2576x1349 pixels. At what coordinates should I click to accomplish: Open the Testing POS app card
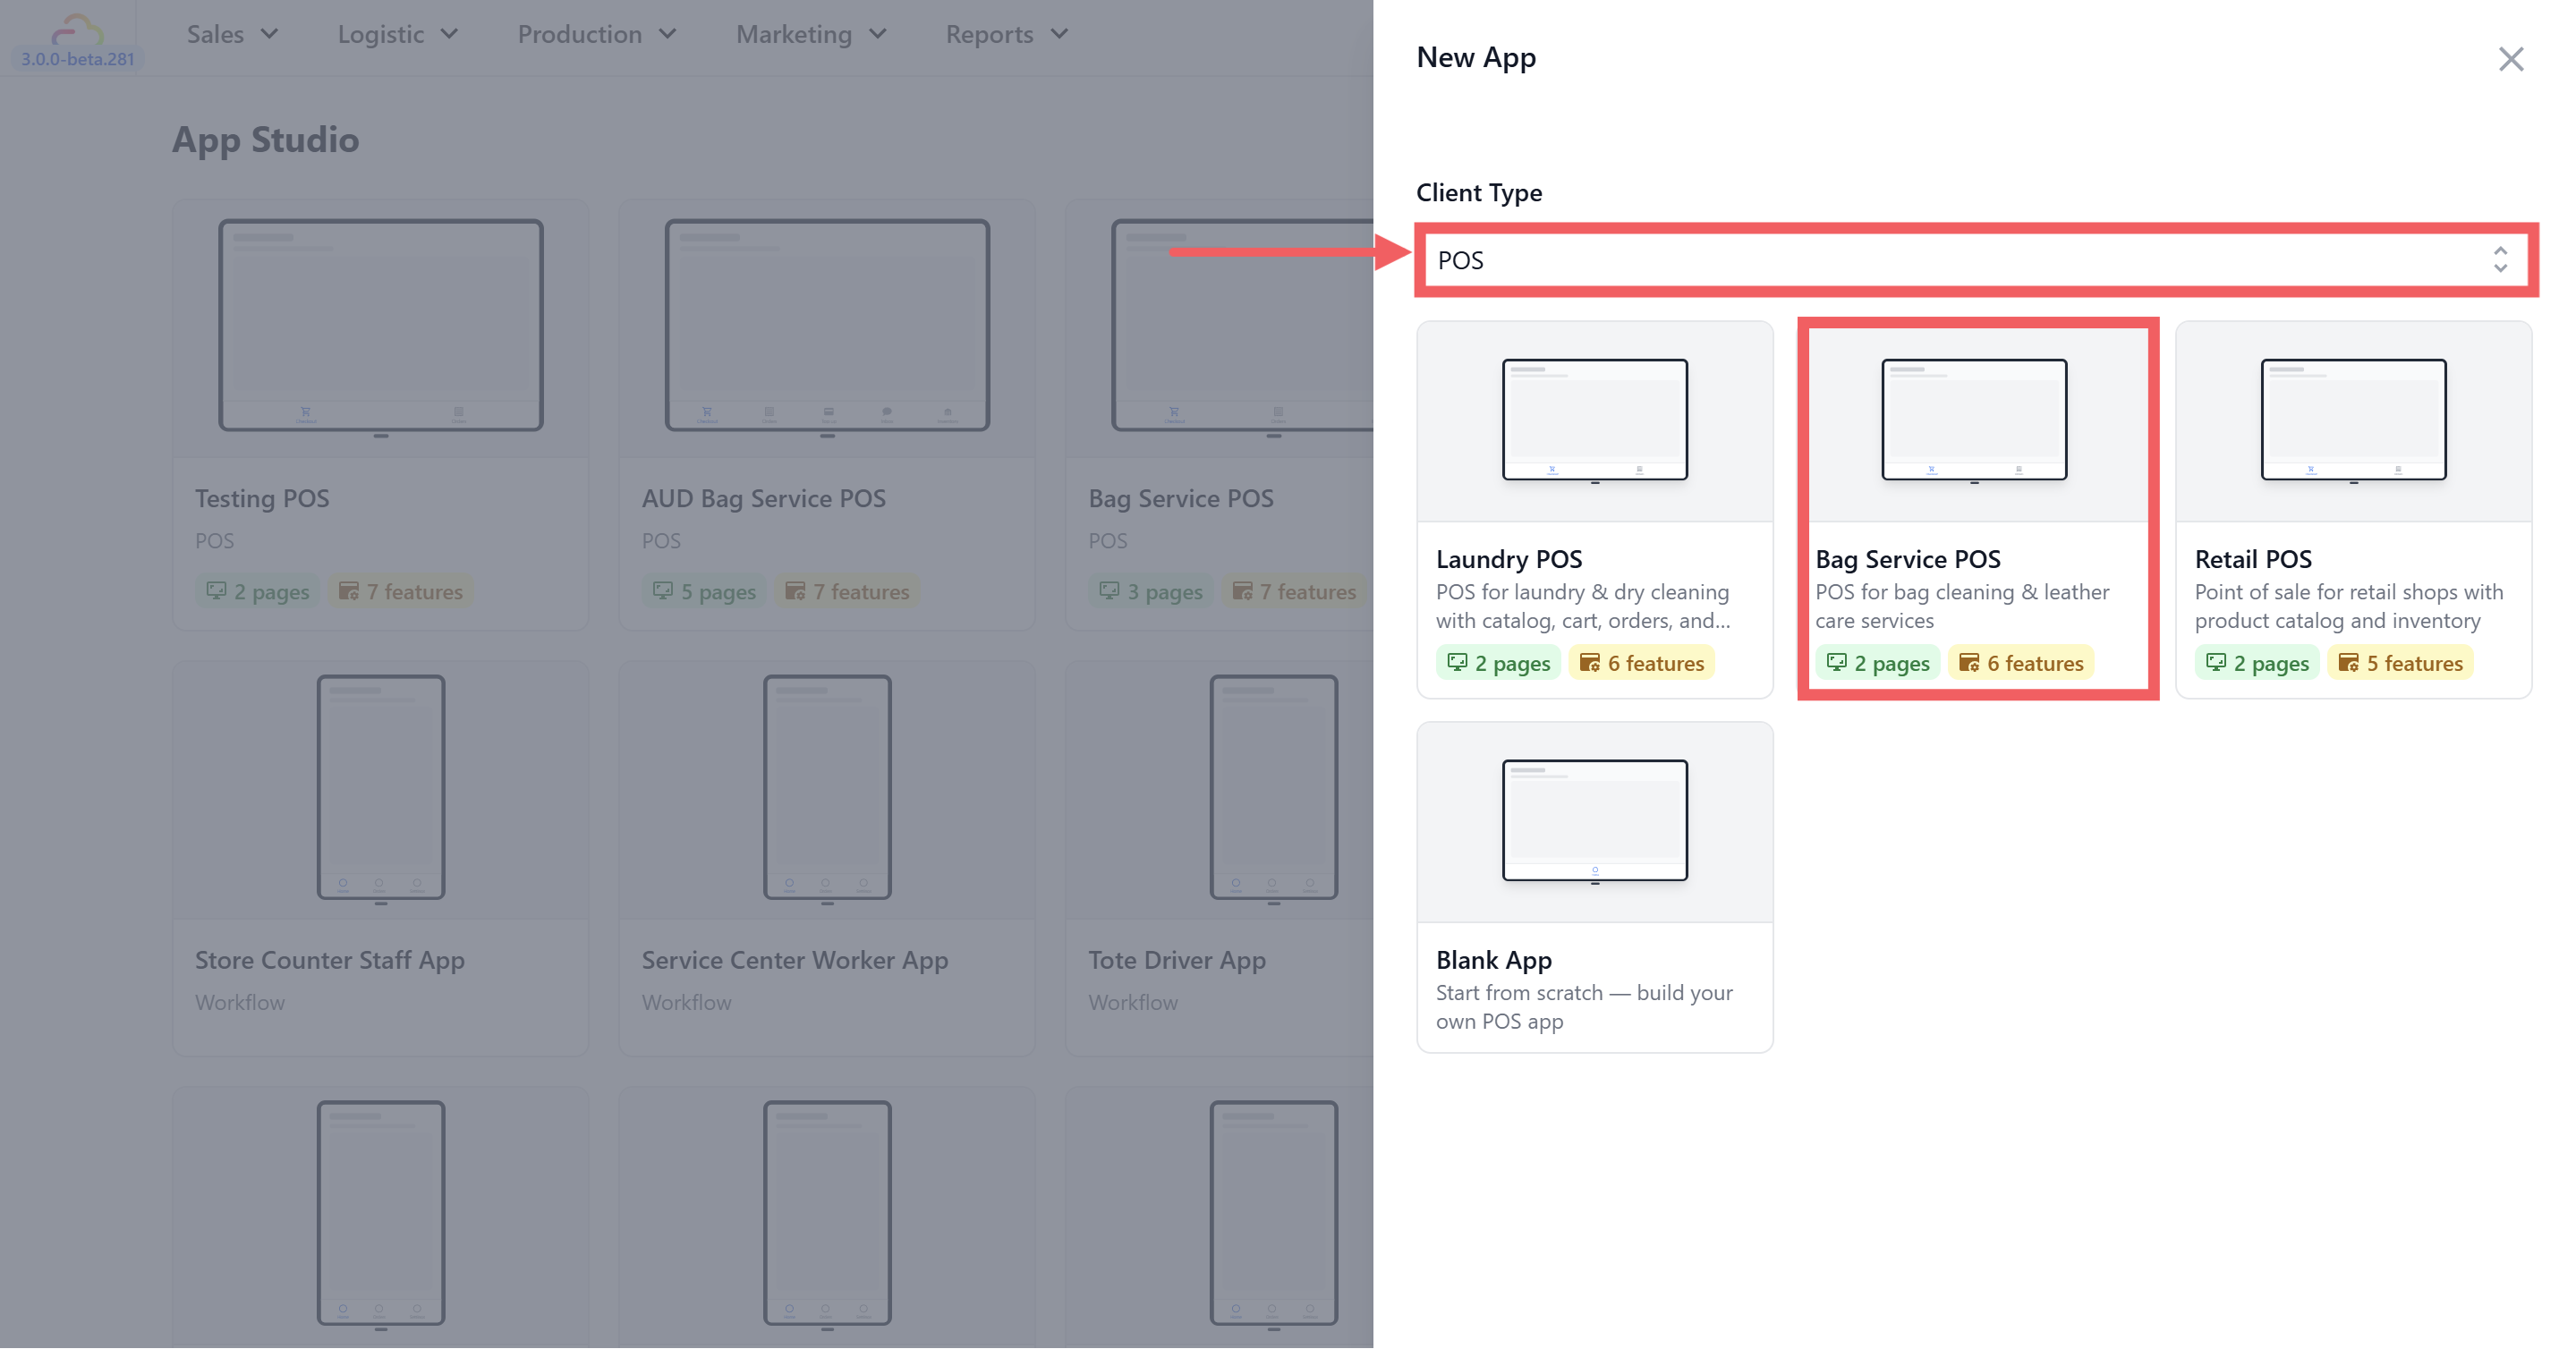pos(380,414)
